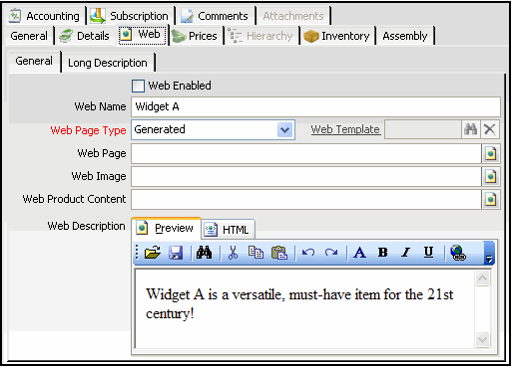Switch to the Preview editor tab
This screenshot has height=387, width=527.
[x=166, y=228]
